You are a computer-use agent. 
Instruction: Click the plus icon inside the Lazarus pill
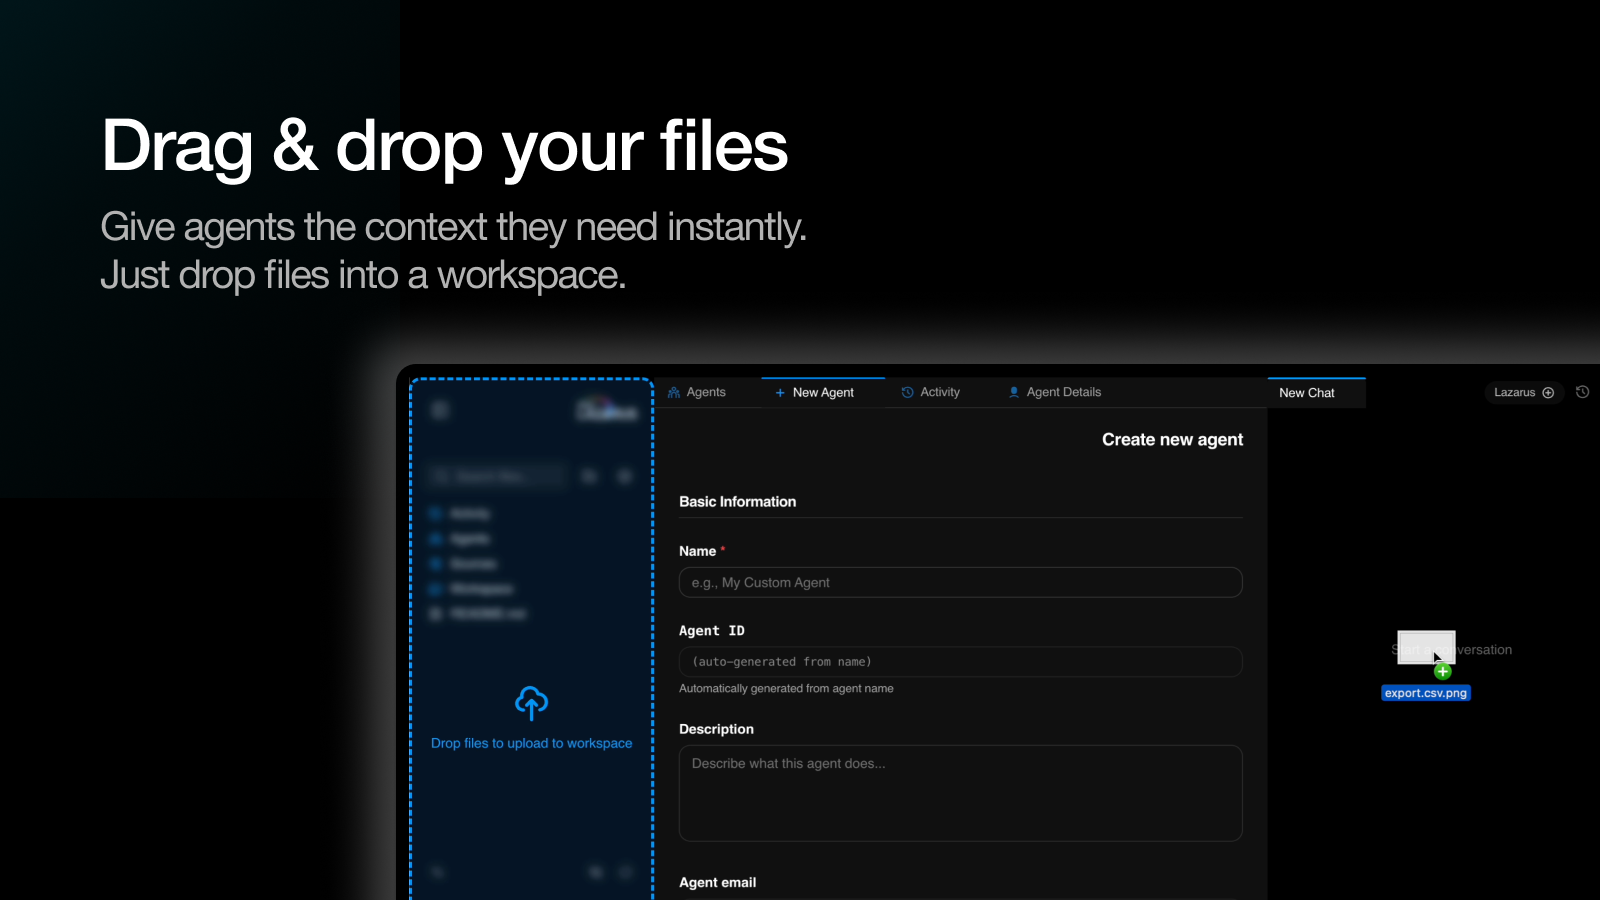(x=1547, y=392)
